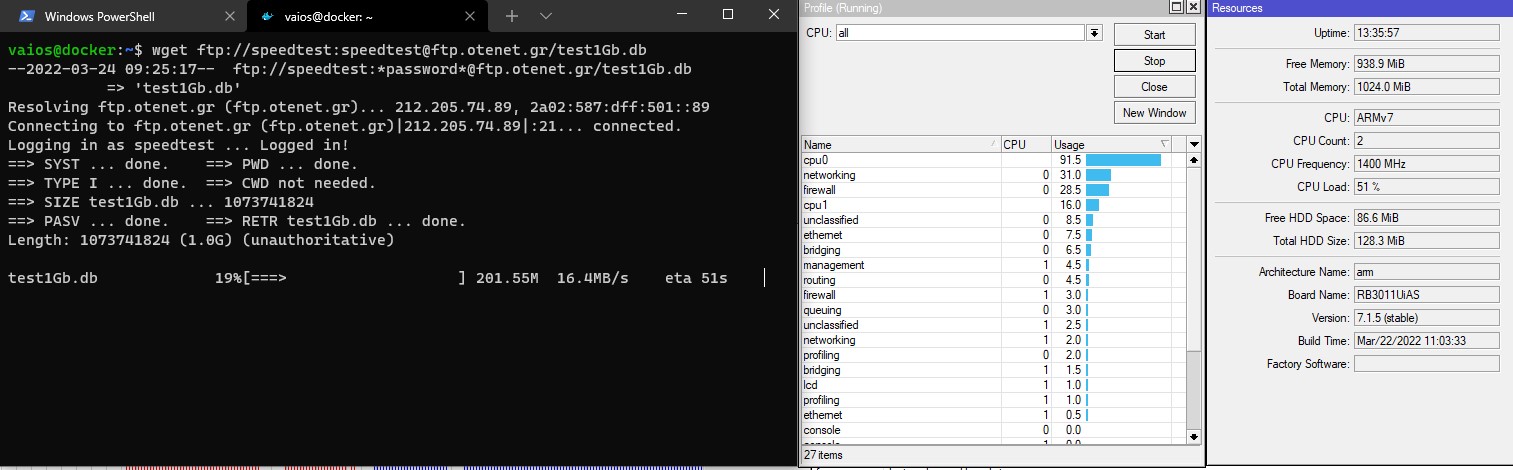The width and height of the screenshot is (1513, 470).
Task: Start the profiler
Action: [1154, 34]
